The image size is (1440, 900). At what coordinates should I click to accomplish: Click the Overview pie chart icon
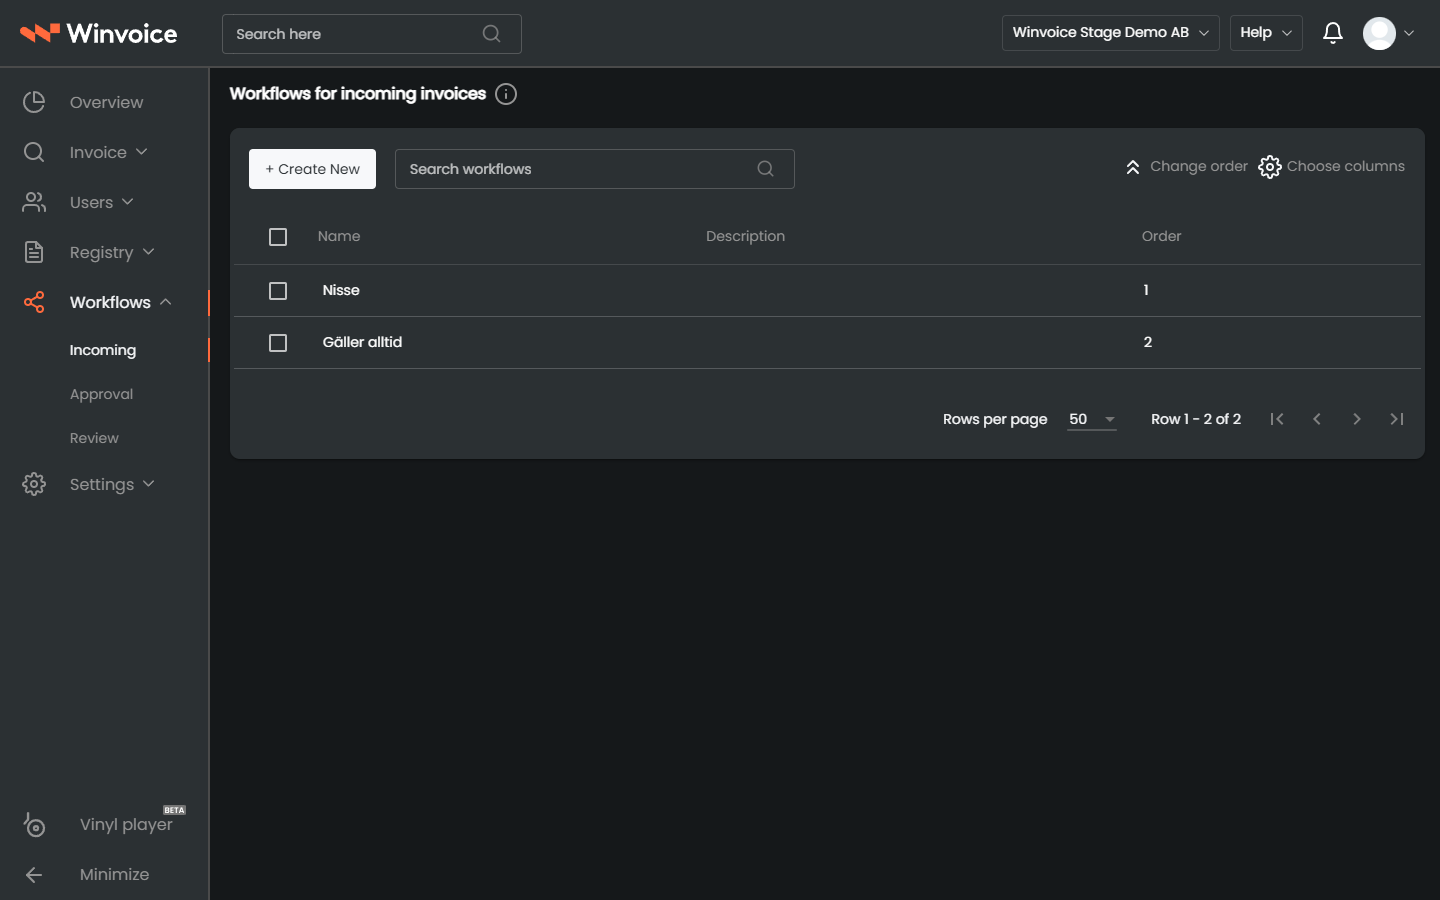point(34,102)
